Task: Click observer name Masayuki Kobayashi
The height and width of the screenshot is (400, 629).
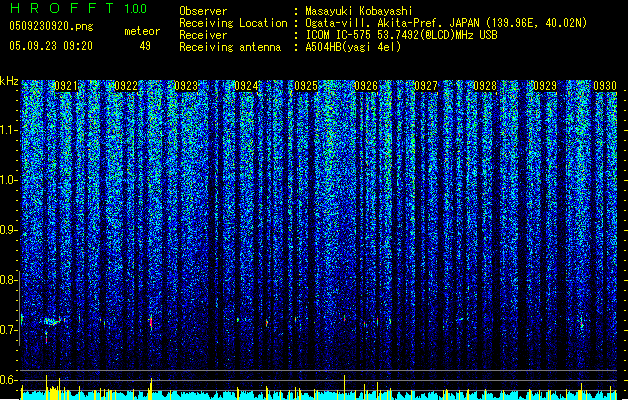Action: (359, 11)
